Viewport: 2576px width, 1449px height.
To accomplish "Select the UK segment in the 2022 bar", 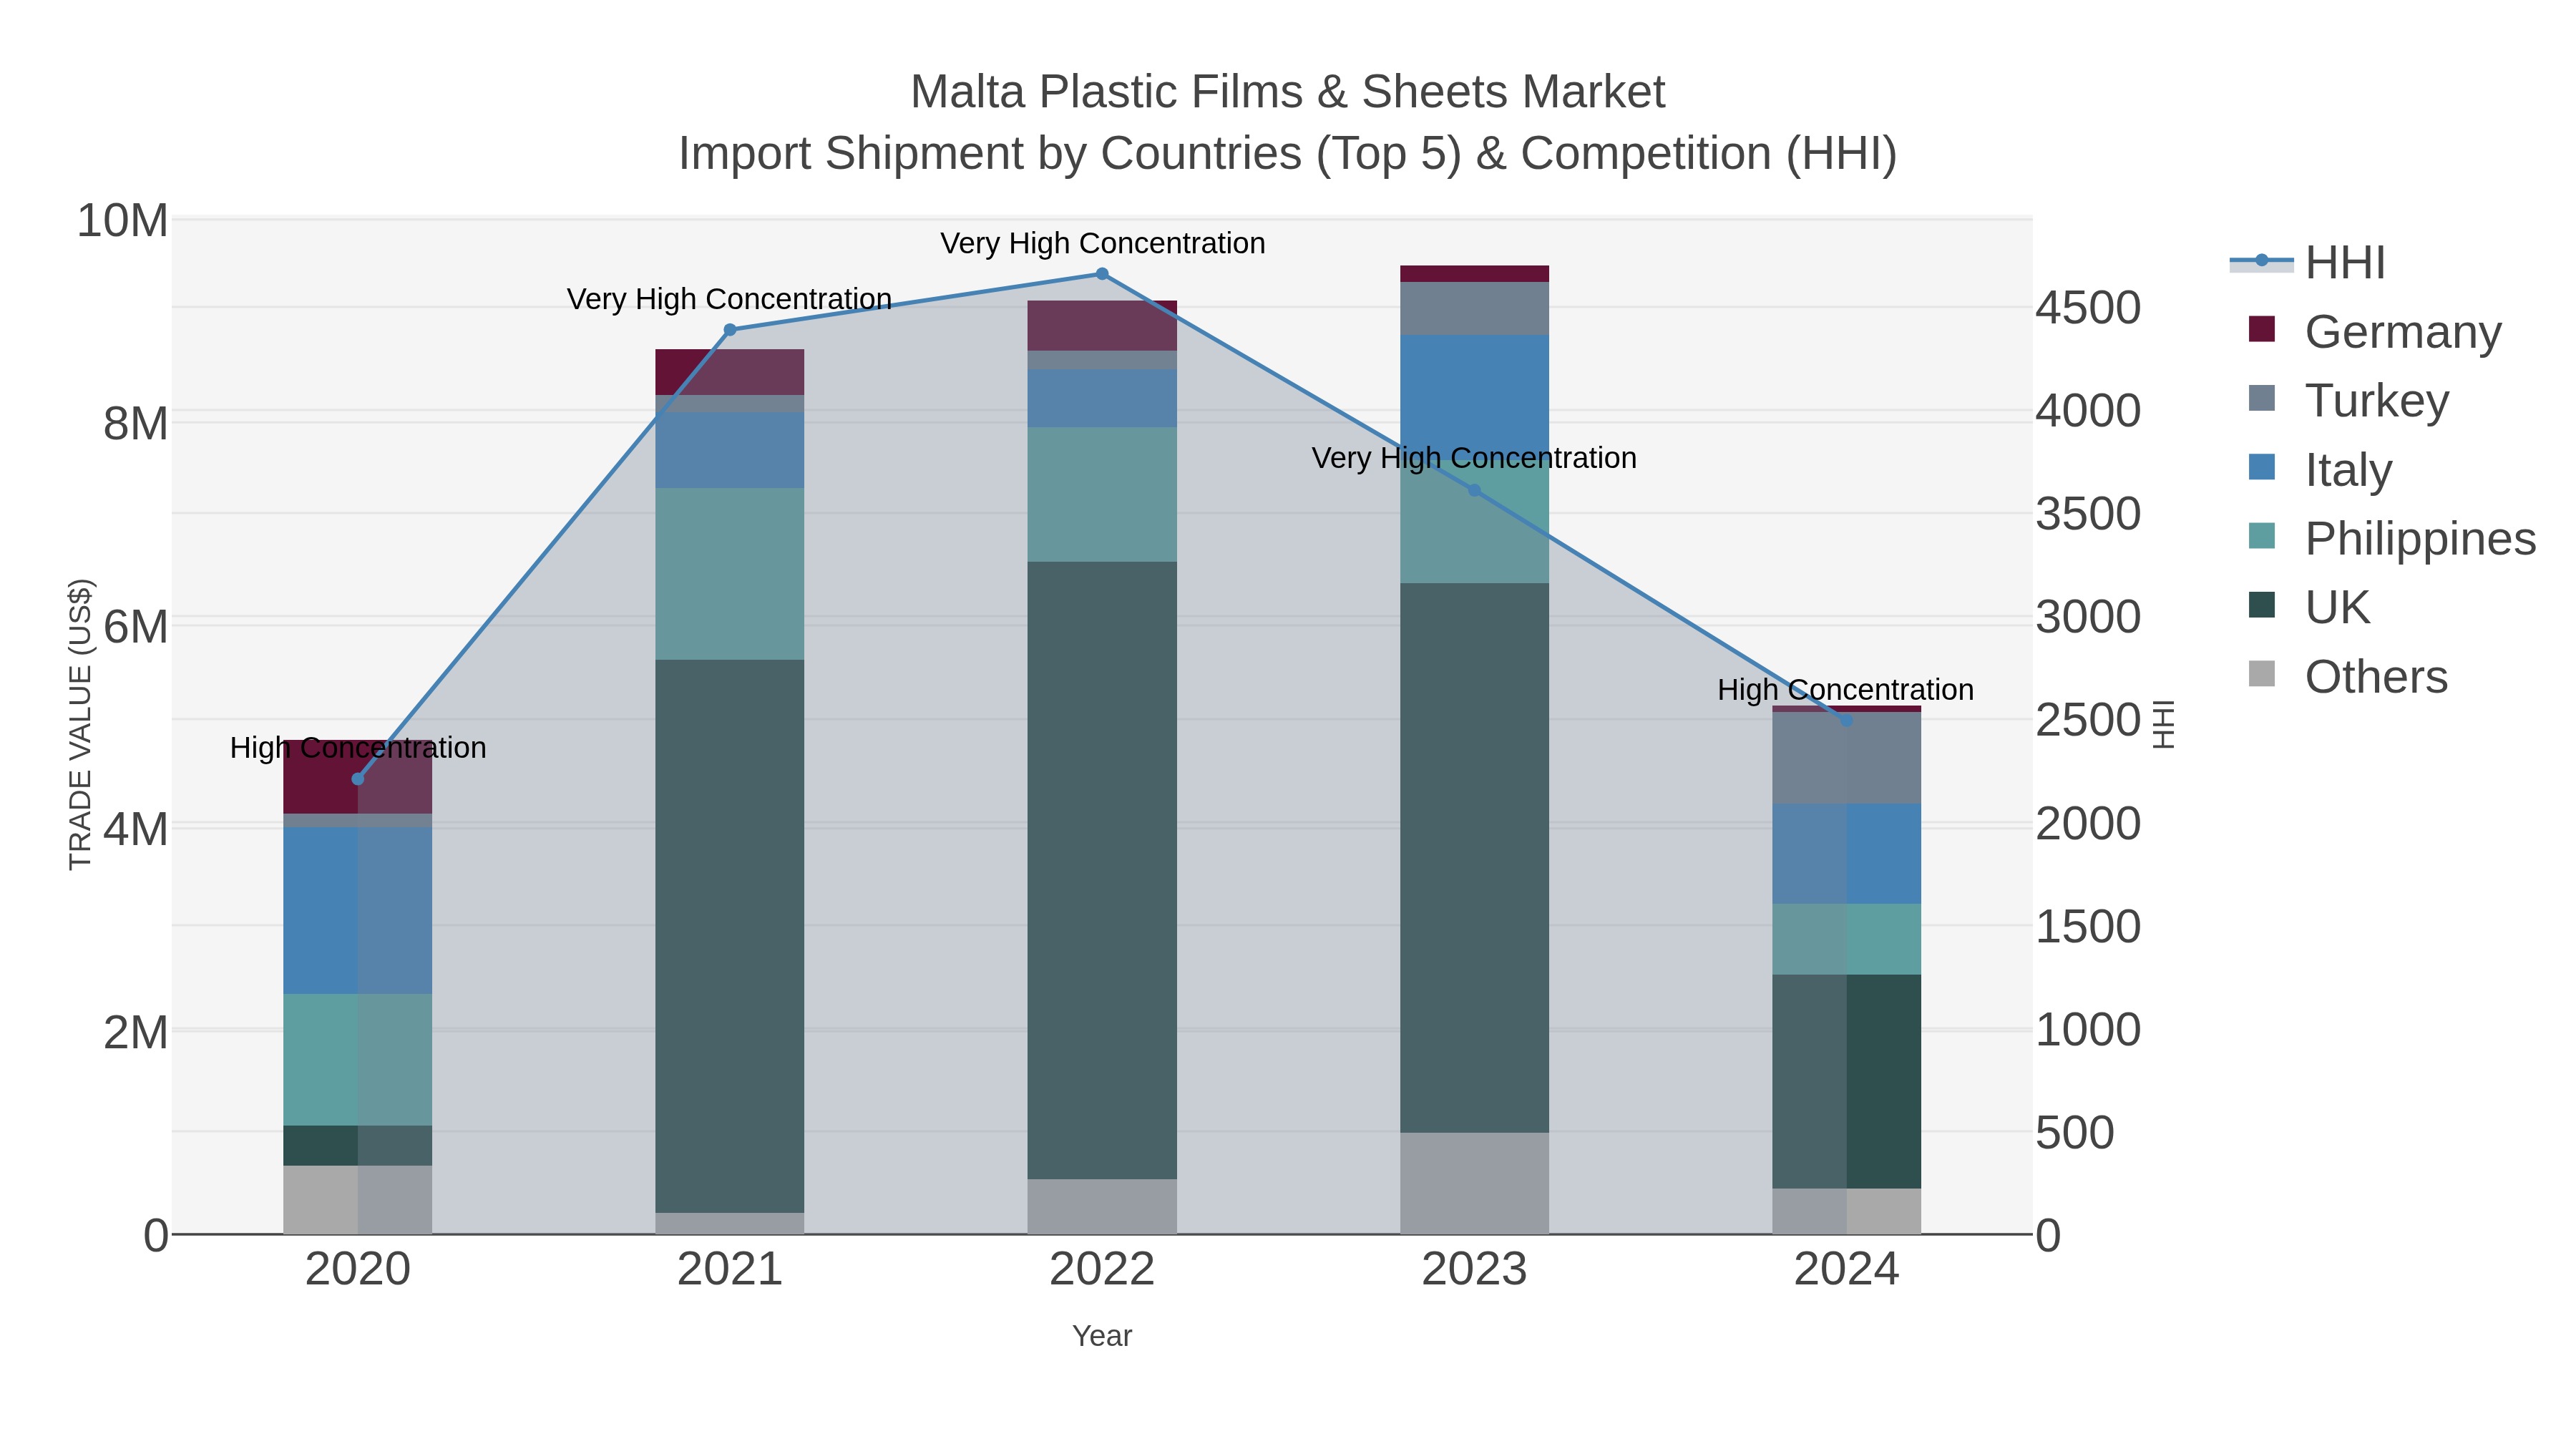I will (1102, 870).
